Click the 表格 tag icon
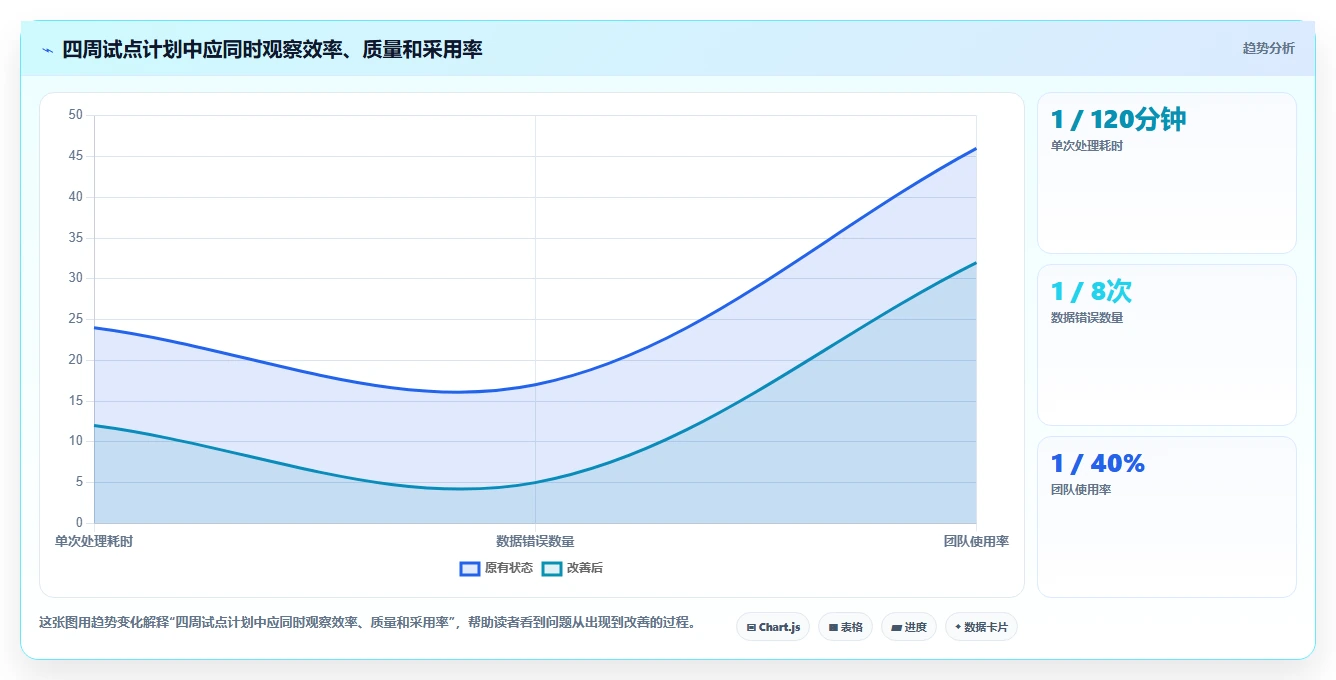1336x680 pixels. coord(833,628)
